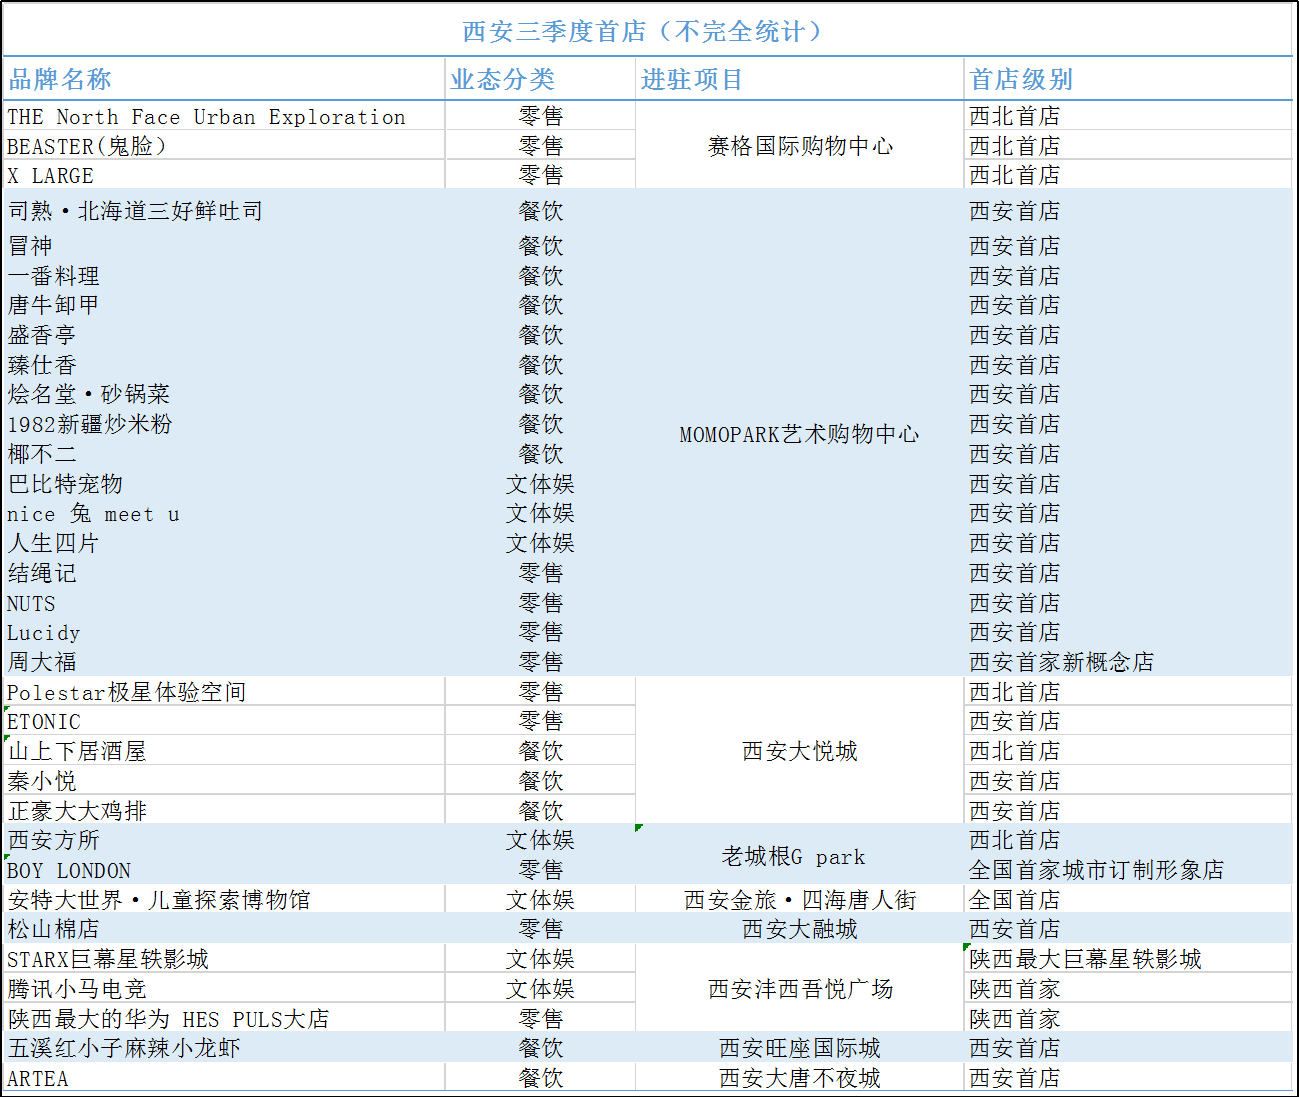Select the 正豪大大鸡排 cell

(224, 811)
